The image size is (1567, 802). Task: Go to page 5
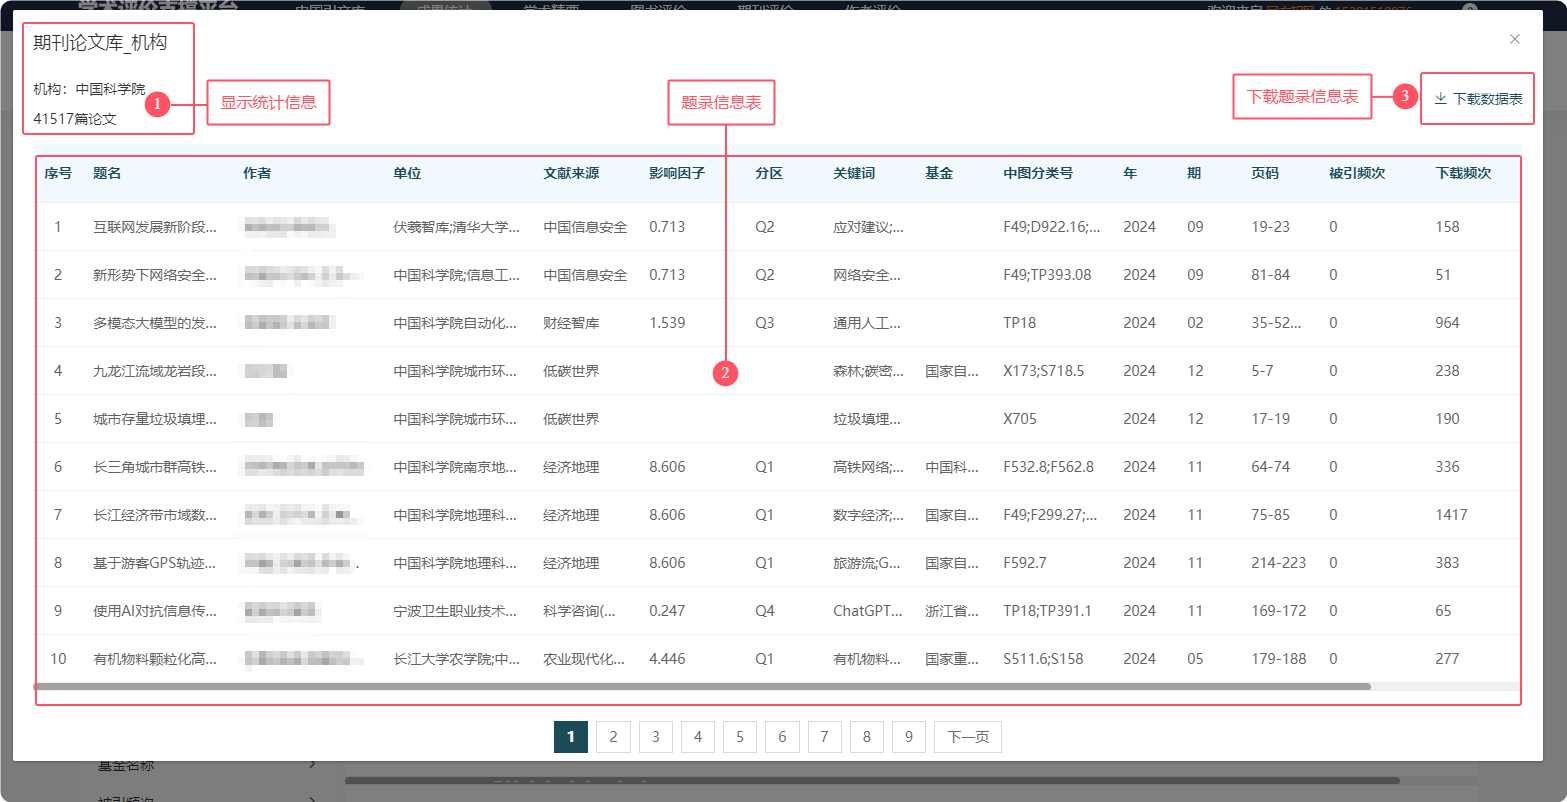[739, 737]
